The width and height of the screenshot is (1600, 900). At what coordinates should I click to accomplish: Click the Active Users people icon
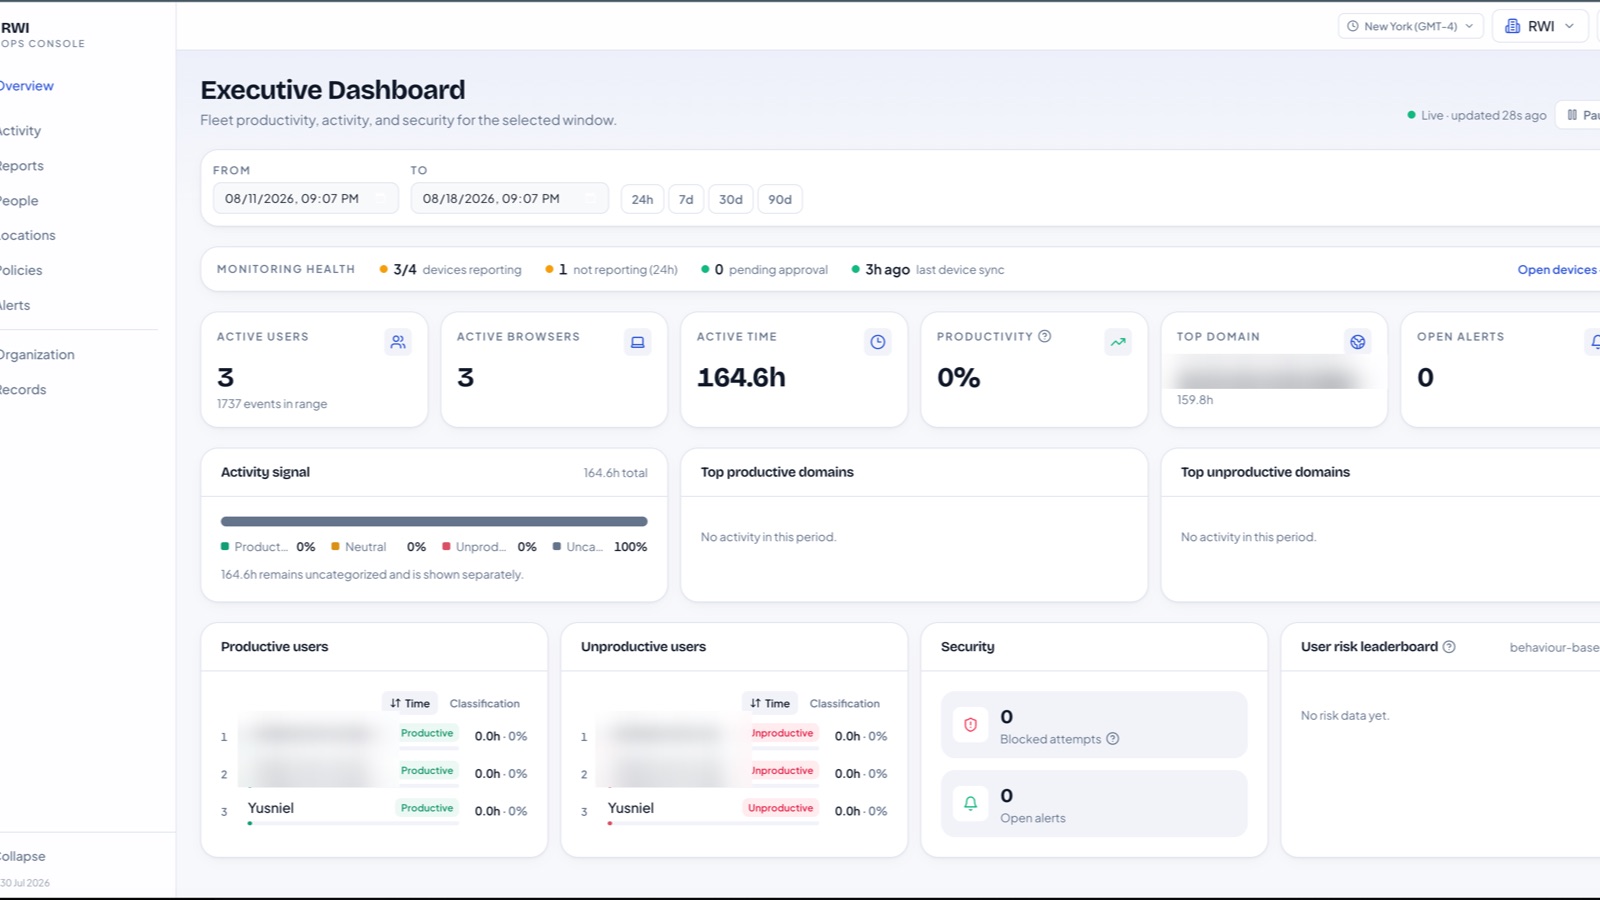coord(398,342)
